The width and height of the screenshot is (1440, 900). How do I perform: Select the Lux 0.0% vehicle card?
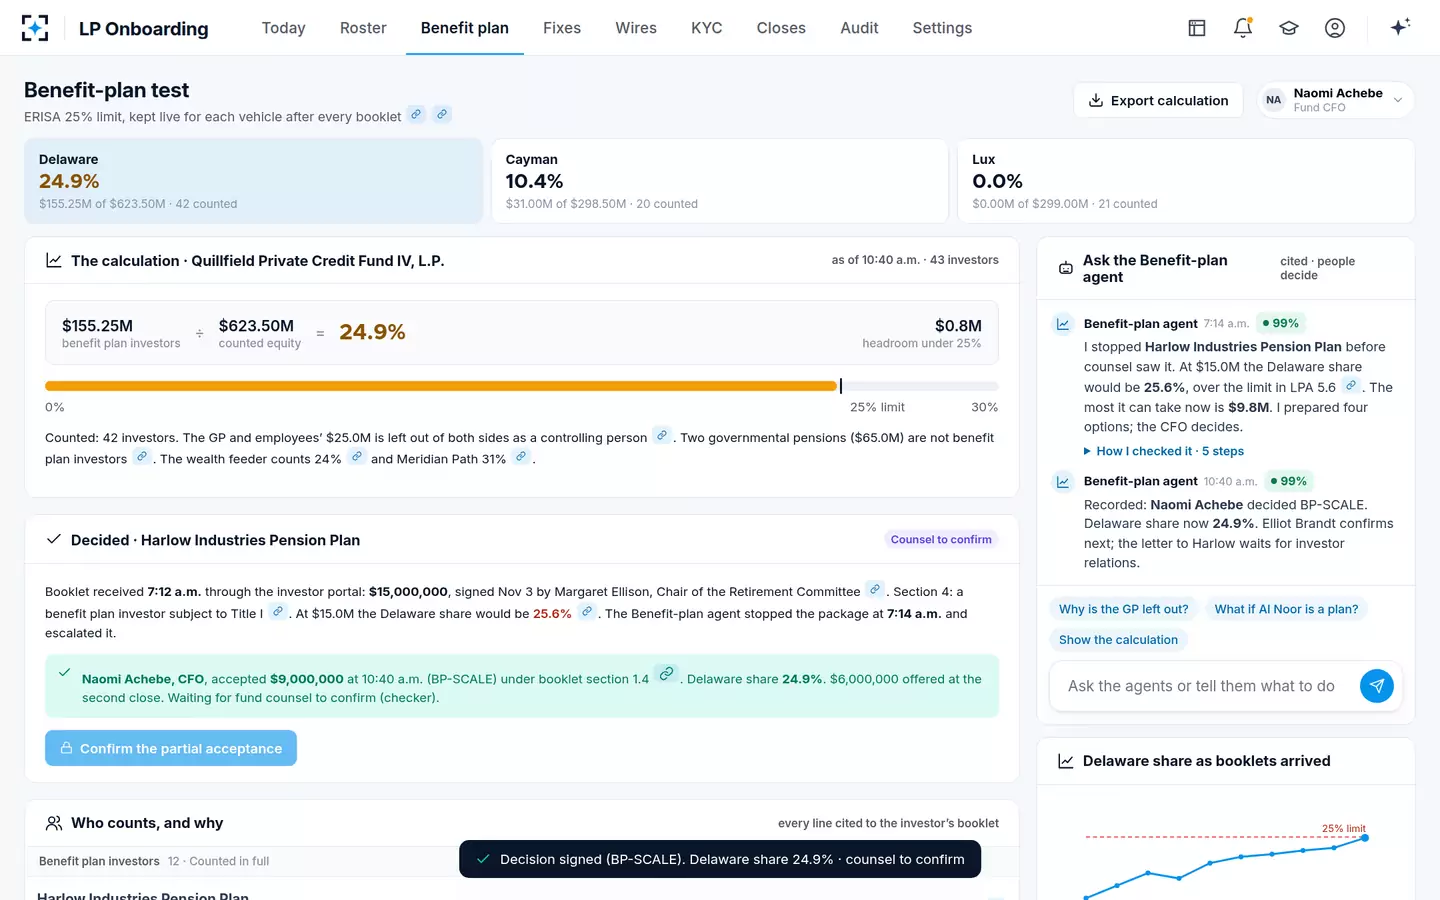click(x=1186, y=181)
